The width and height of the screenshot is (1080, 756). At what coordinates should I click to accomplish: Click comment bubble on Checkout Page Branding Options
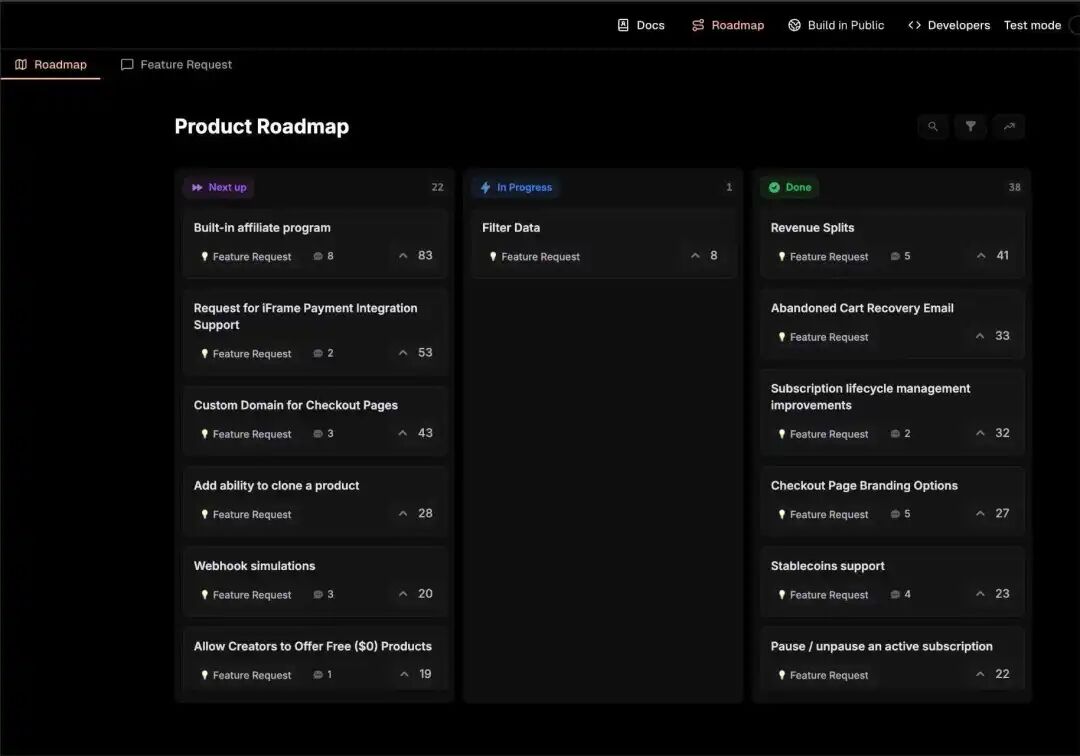point(895,514)
